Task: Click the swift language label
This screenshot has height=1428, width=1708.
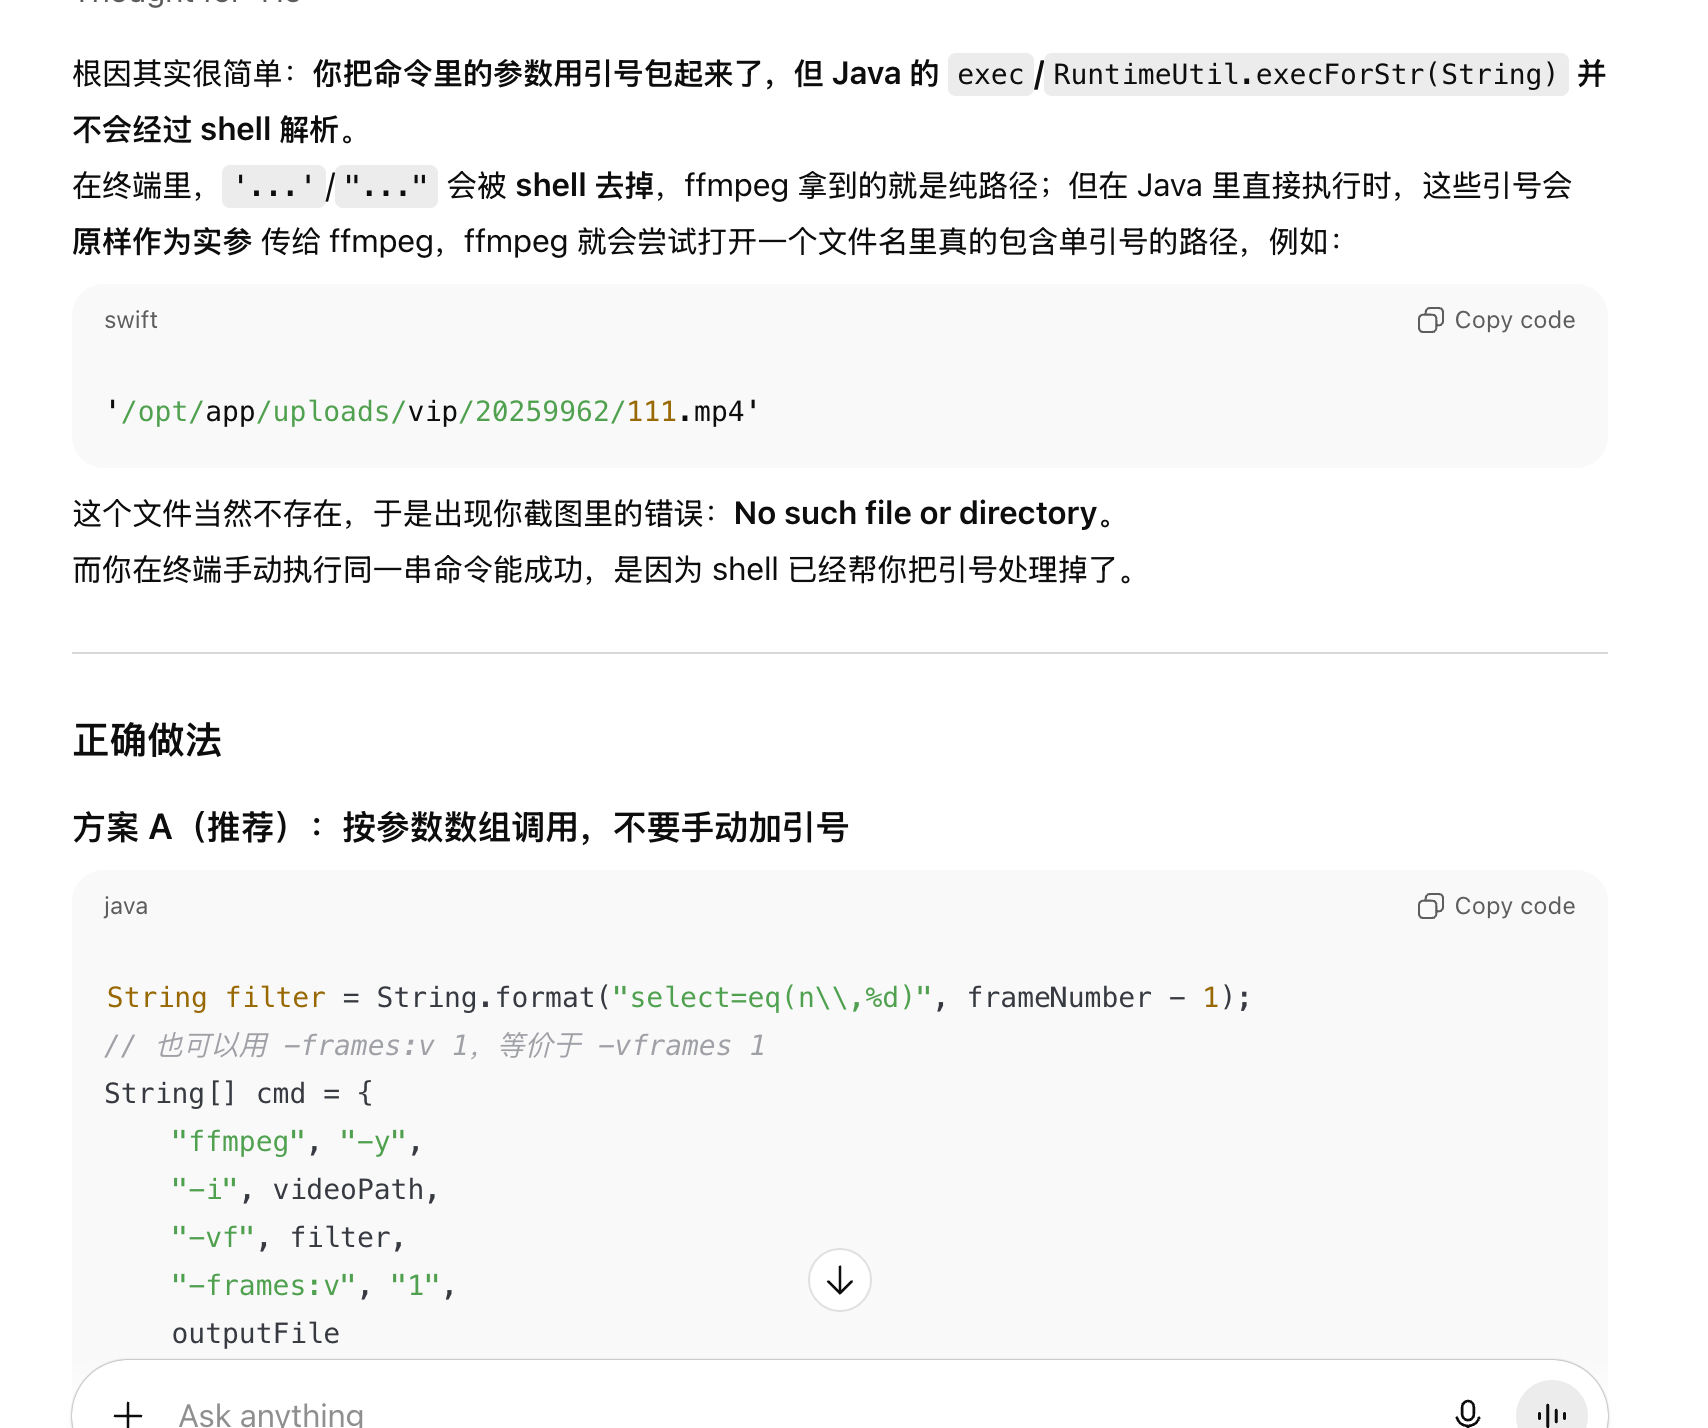Action: pyautogui.click(x=131, y=320)
